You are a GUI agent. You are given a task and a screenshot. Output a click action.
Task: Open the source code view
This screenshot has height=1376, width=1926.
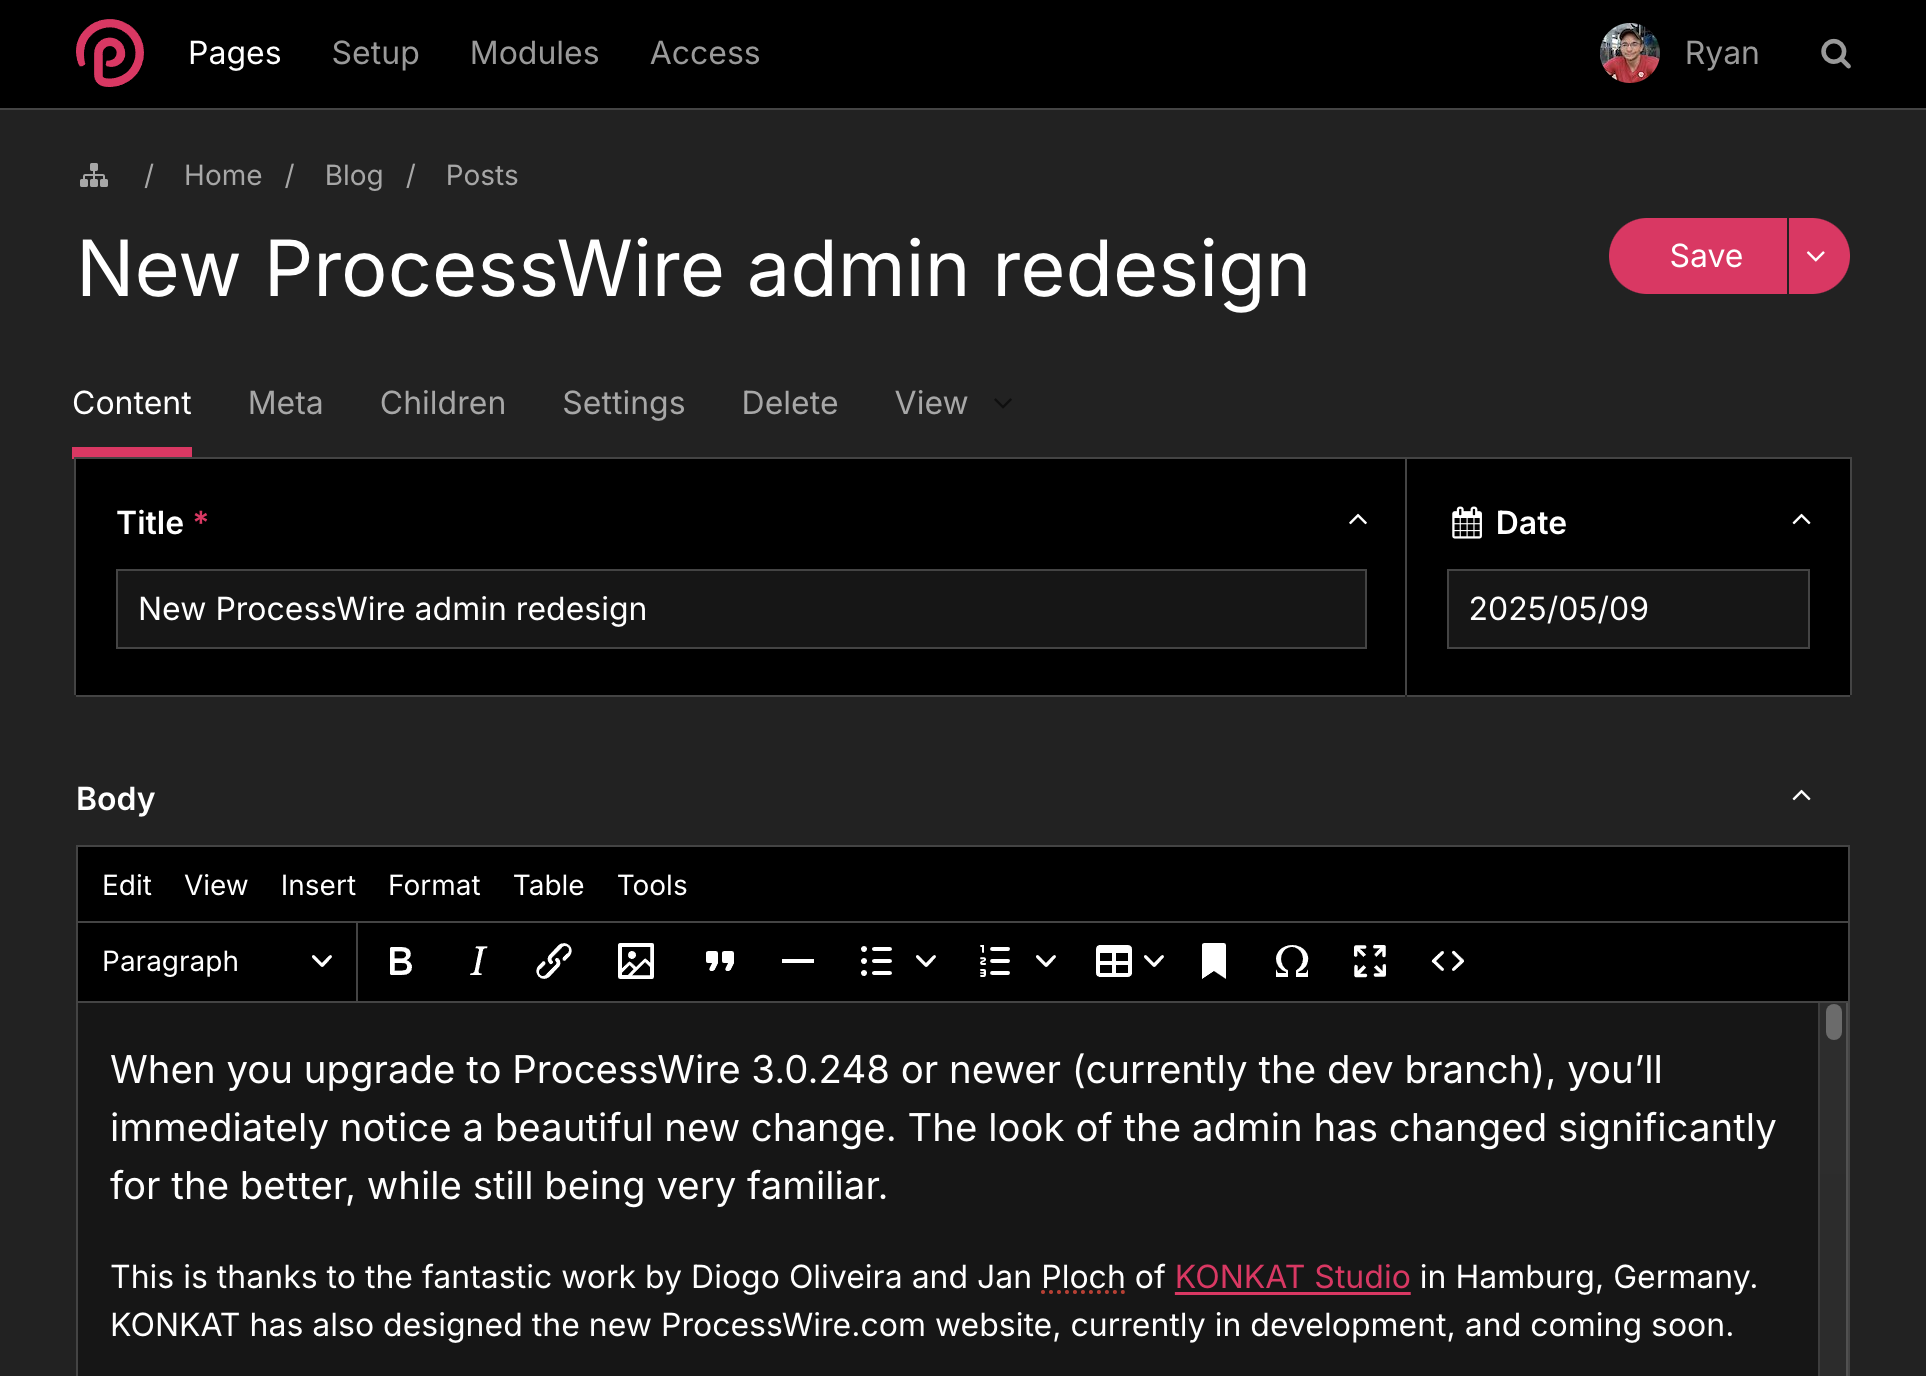tap(1447, 961)
